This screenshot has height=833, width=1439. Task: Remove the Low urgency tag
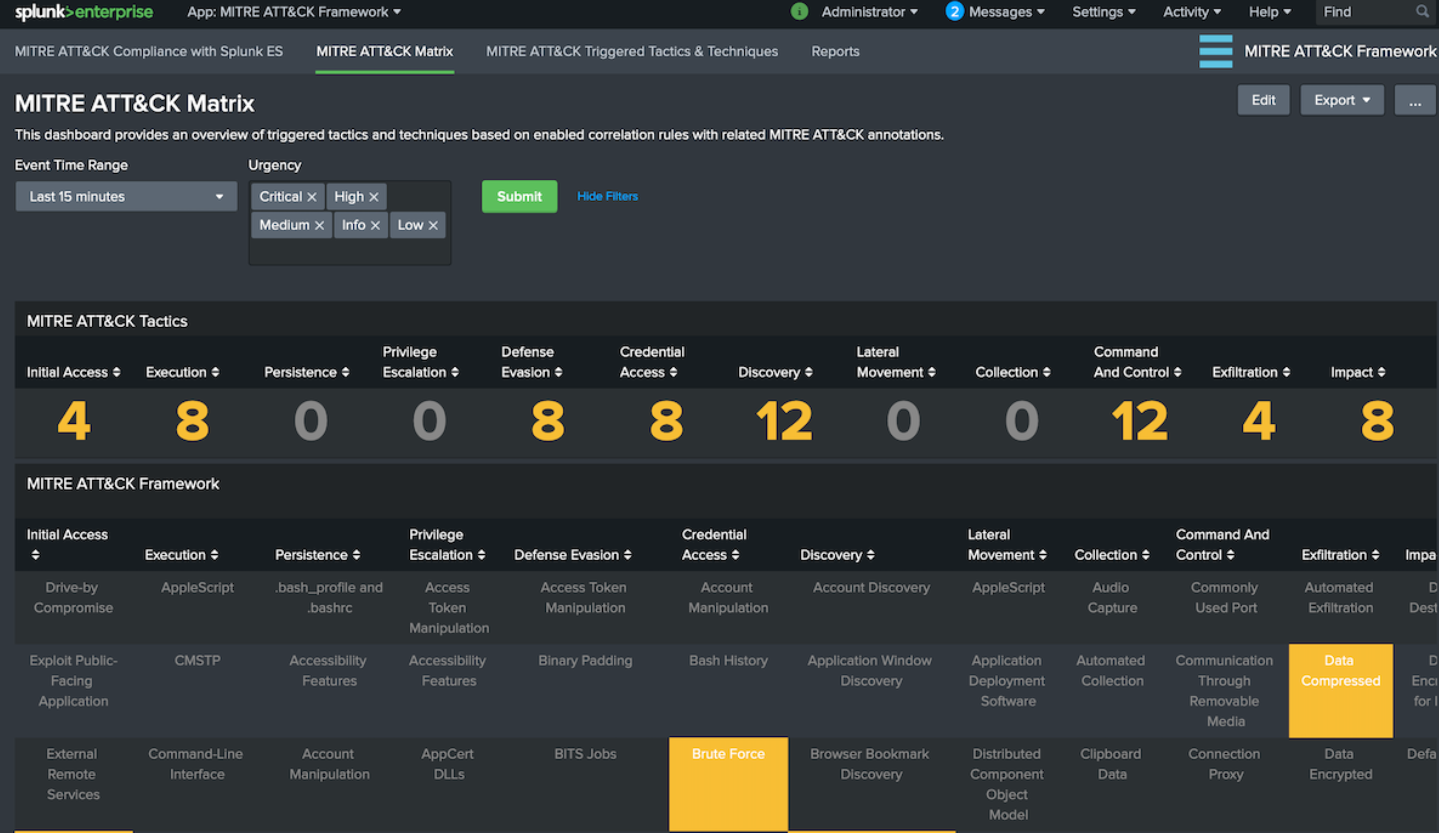pos(433,225)
